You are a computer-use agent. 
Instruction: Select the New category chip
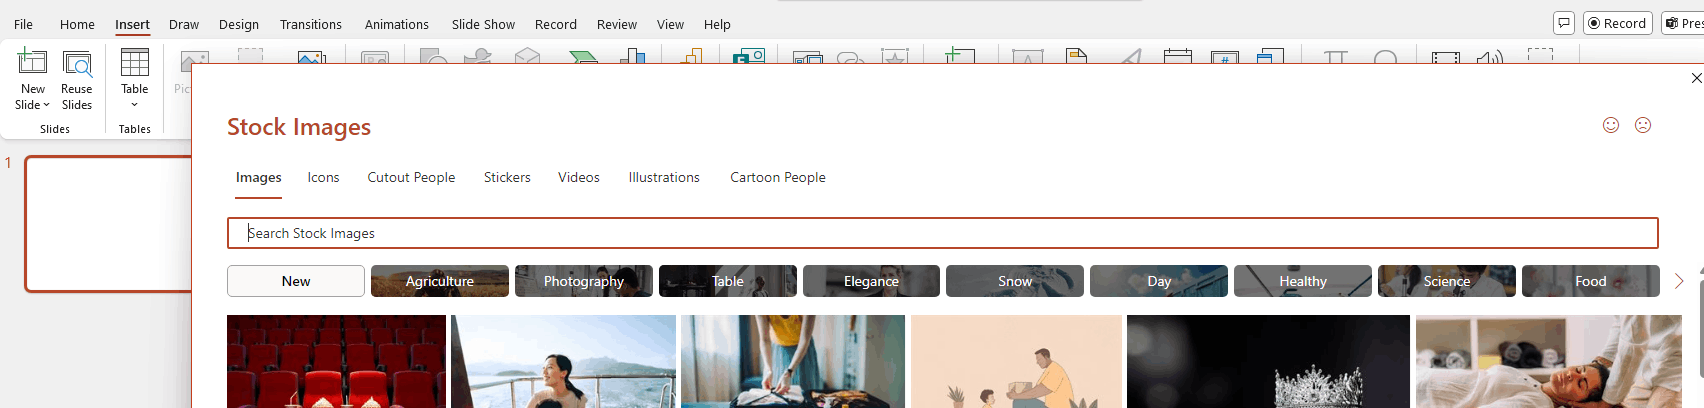click(296, 281)
